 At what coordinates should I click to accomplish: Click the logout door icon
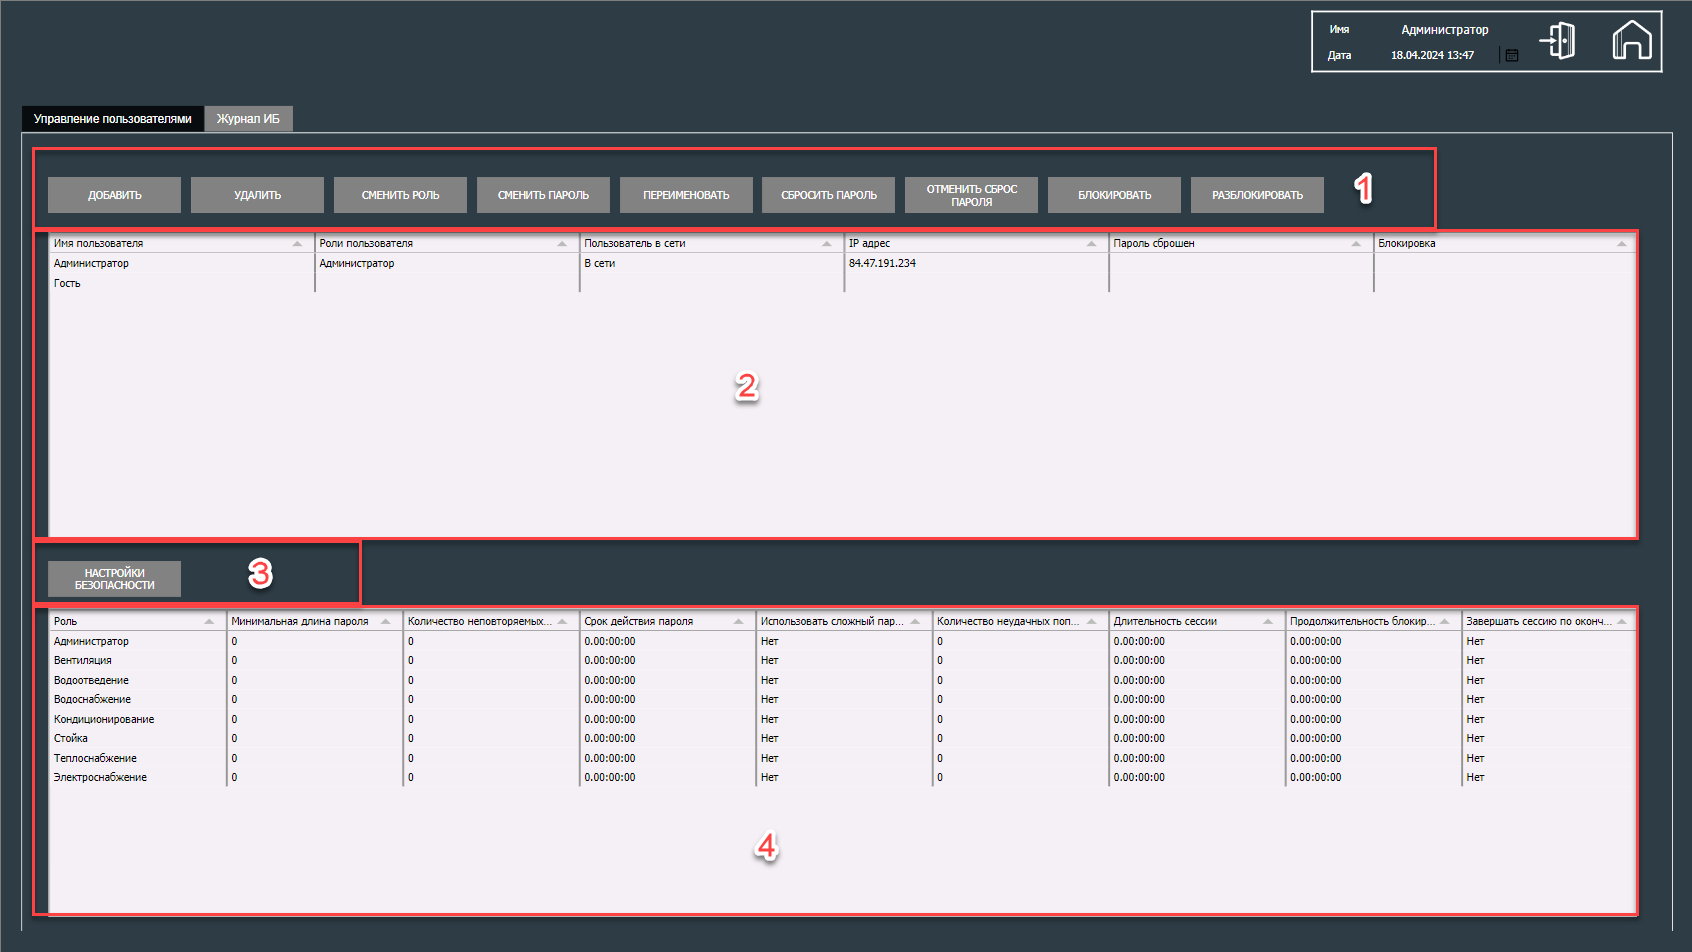pos(1558,41)
